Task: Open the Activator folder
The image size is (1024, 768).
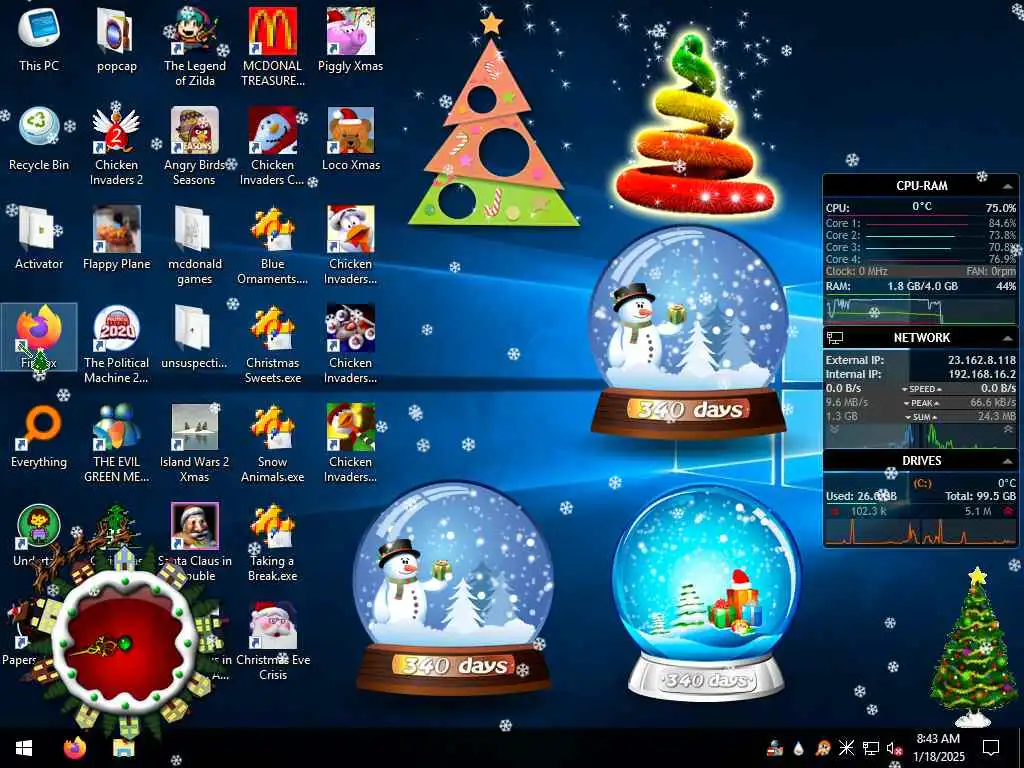Action: pos(39,238)
